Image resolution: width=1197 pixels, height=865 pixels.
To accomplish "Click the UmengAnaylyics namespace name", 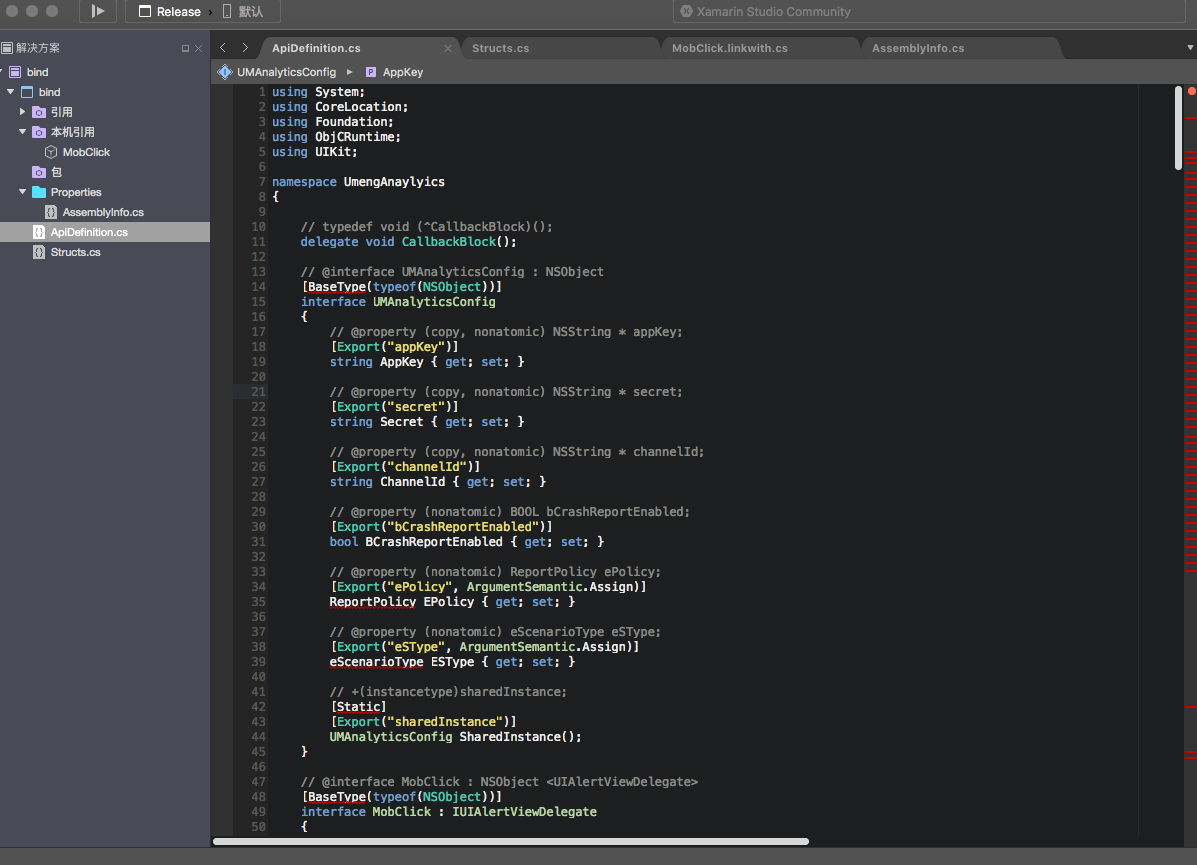I will point(394,182).
